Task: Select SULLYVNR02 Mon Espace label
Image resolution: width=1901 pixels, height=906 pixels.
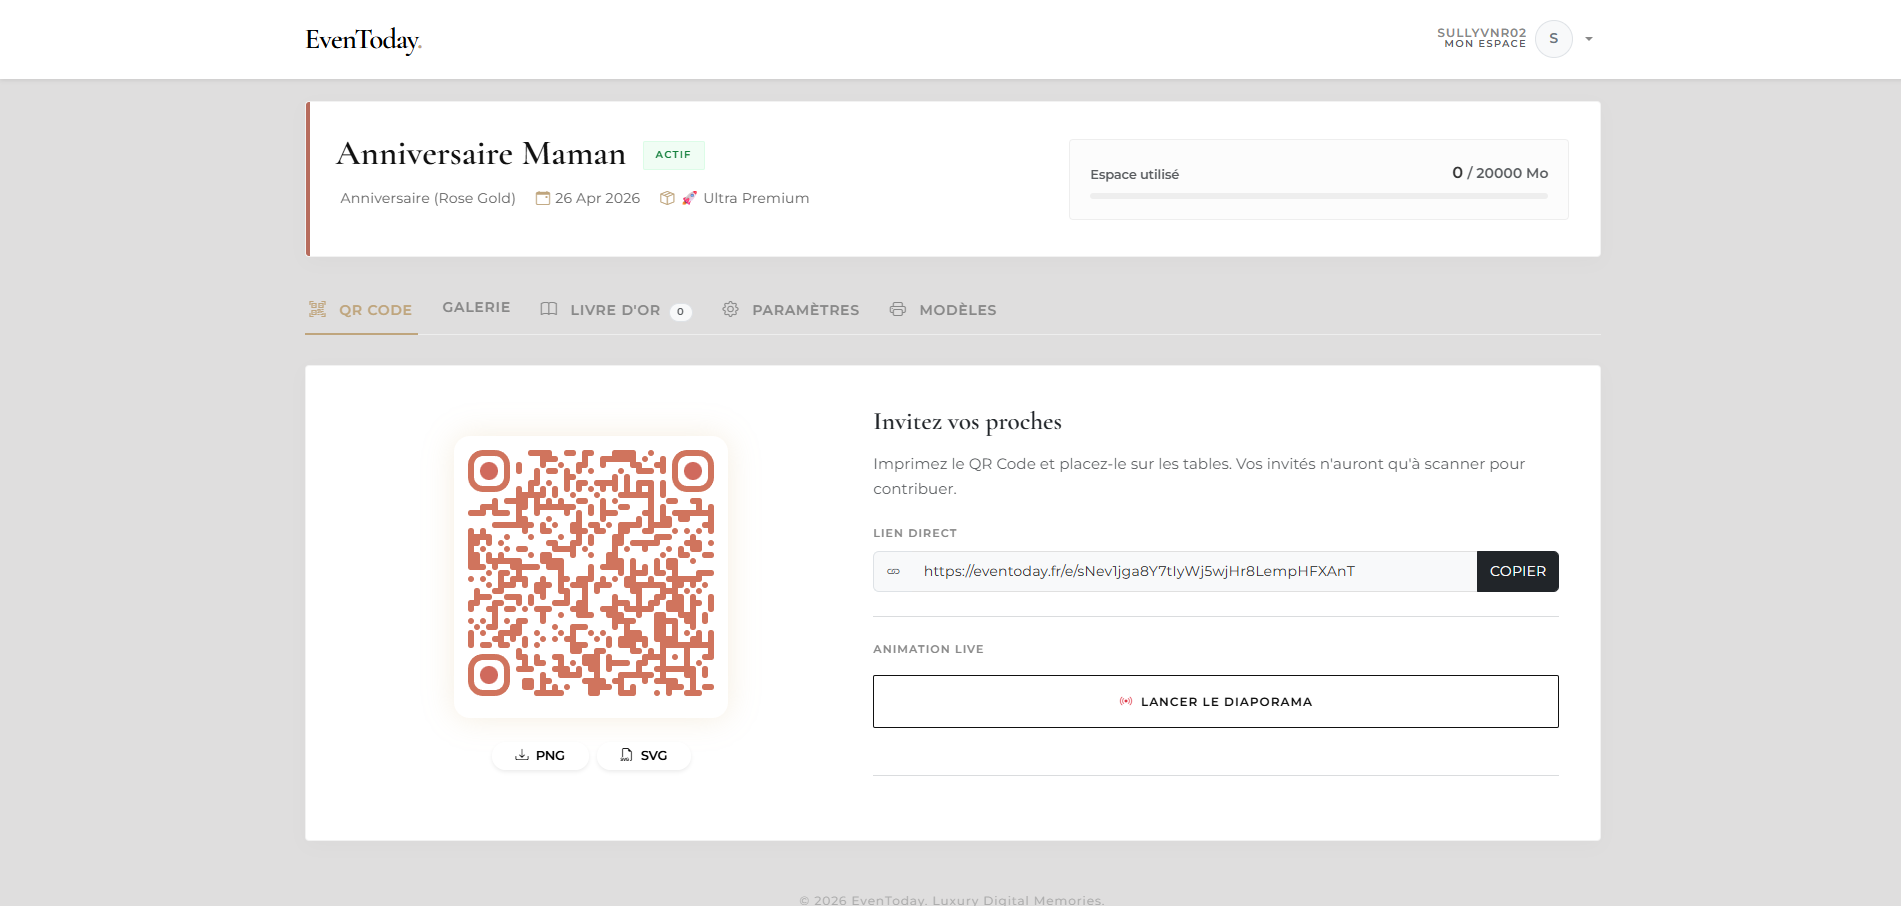Action: click(x=1481, y=38)
